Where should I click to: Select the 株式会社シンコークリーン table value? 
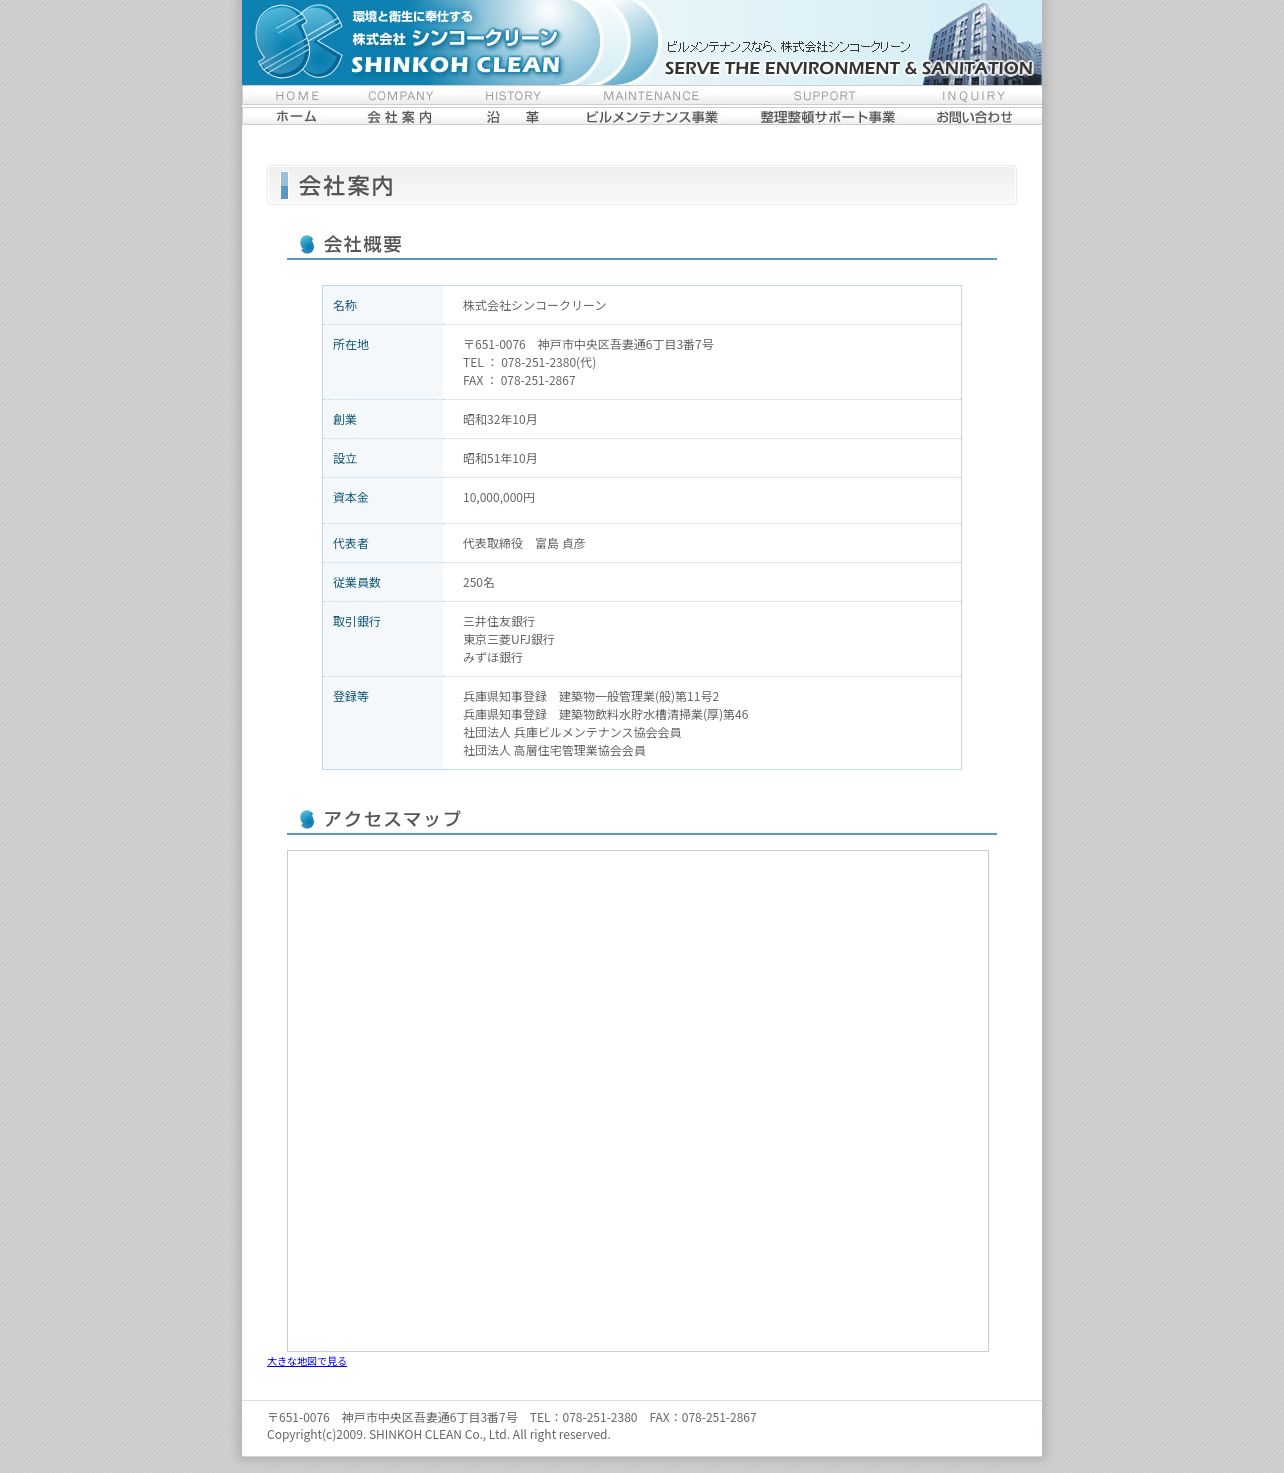[x=535, y=305]
